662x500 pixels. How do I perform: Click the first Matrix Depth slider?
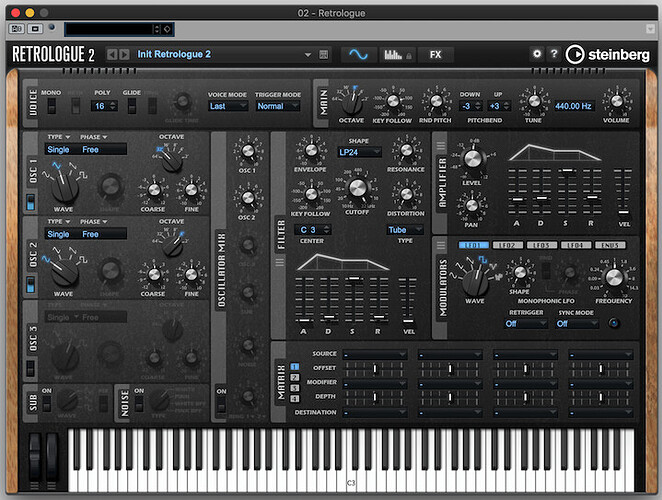375,397
